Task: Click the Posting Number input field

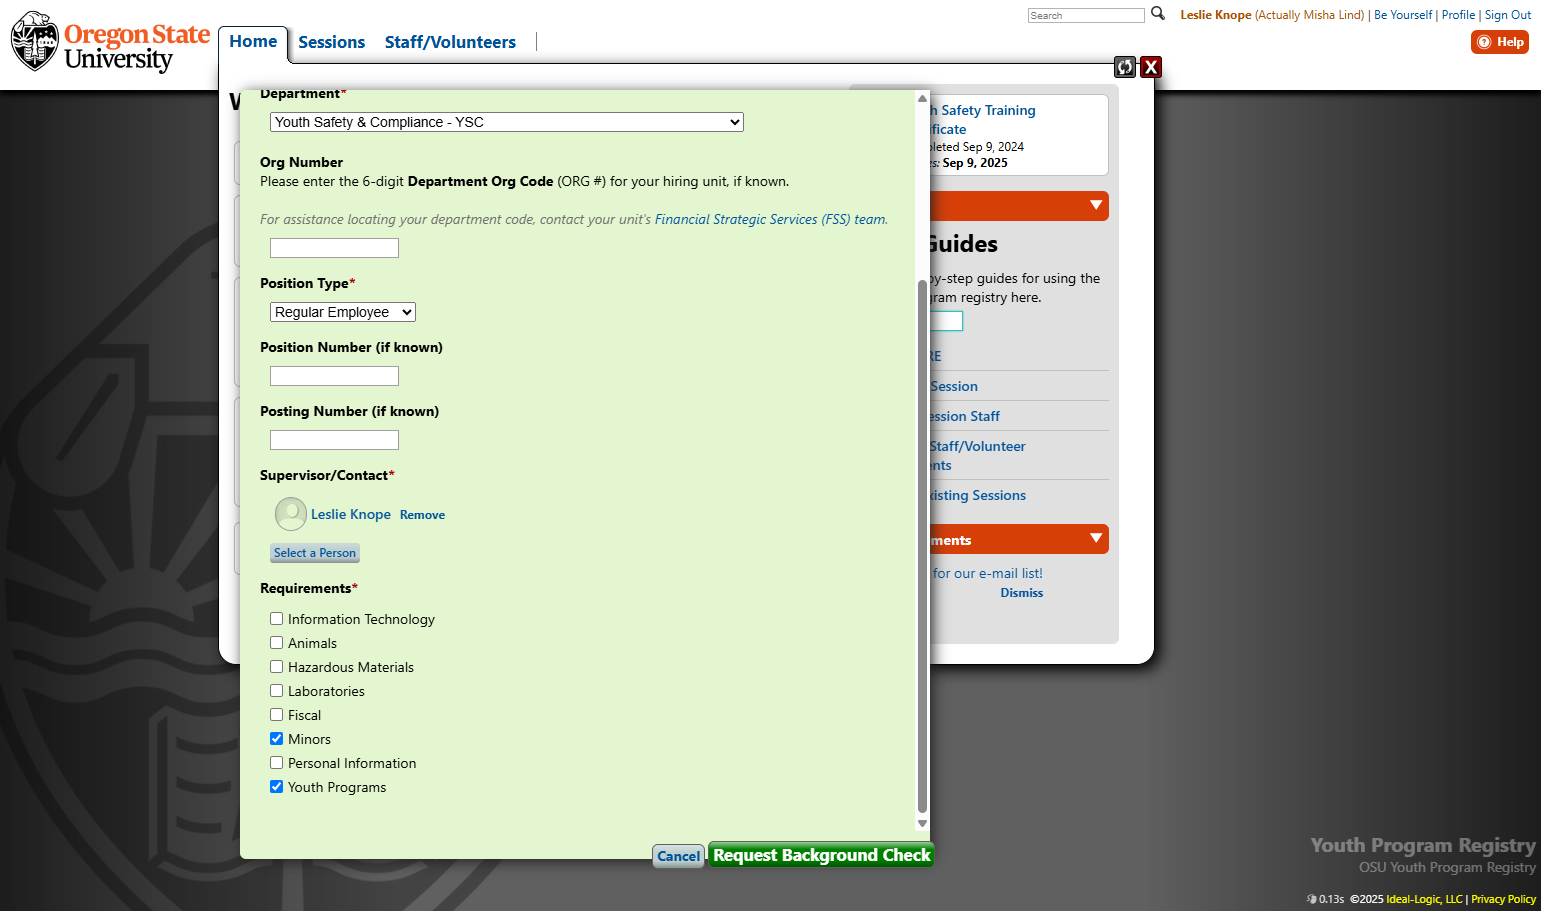Action: pos(334,440)
